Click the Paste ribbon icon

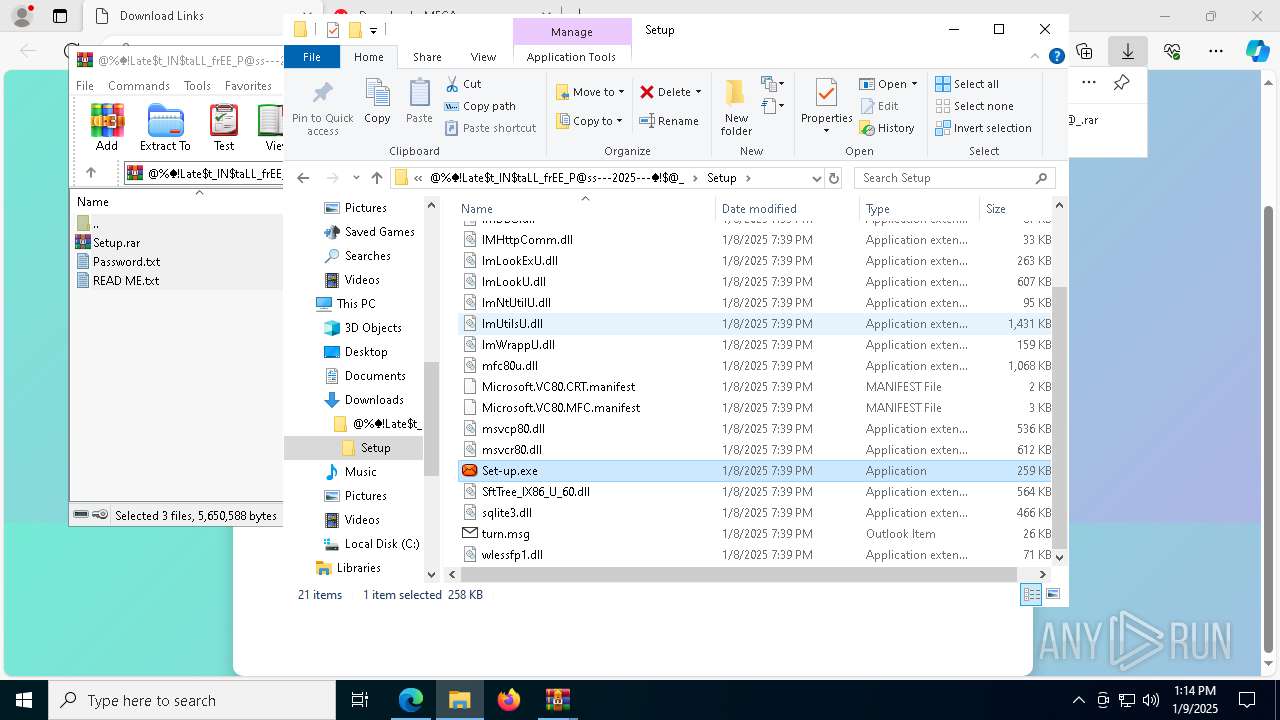(419, 102)
